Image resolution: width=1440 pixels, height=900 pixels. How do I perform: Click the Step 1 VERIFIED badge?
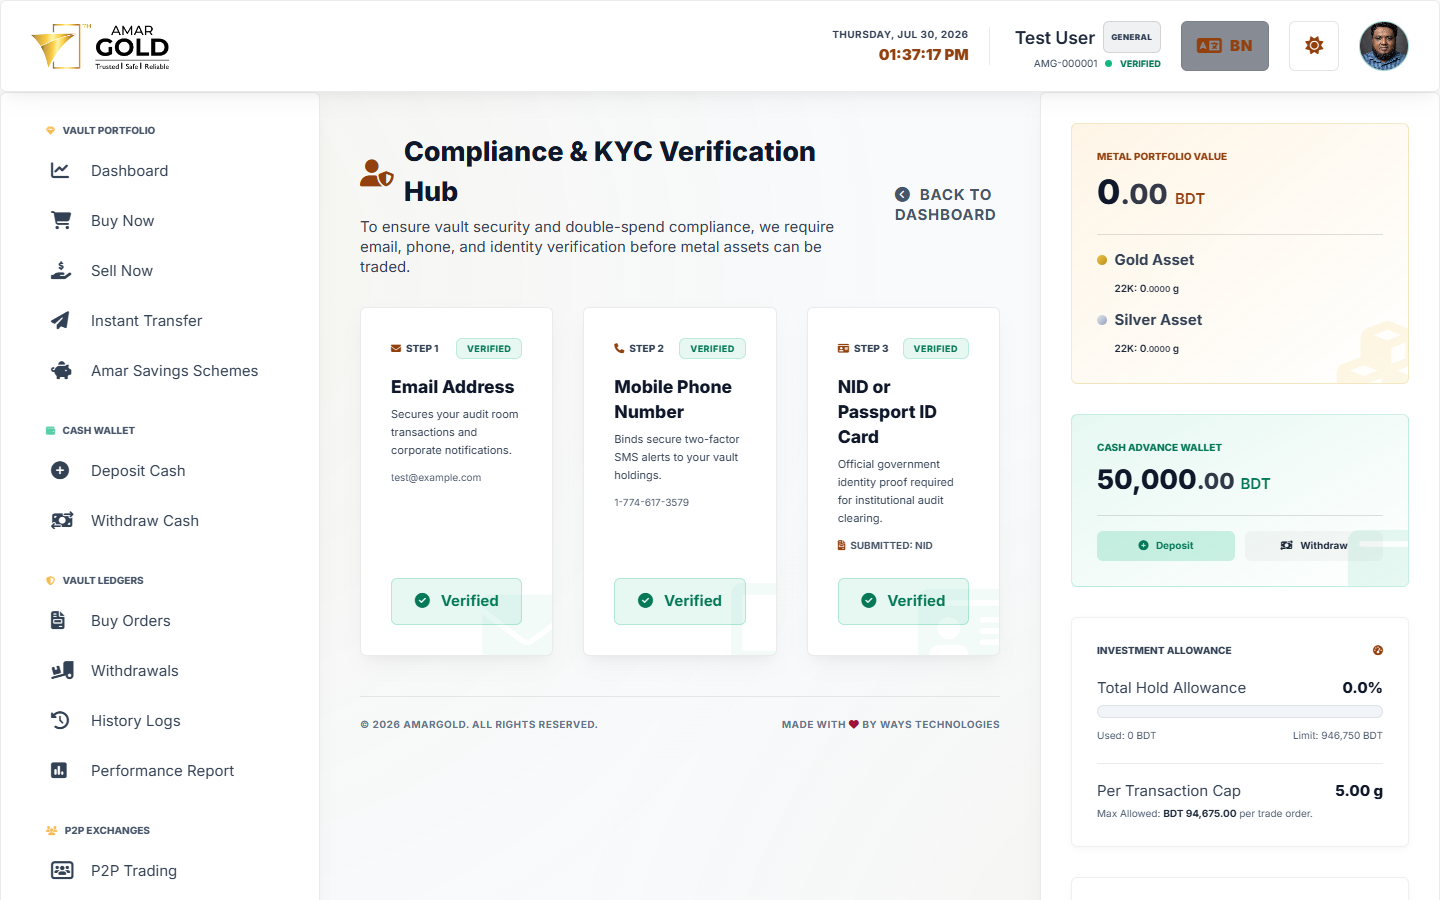pos(489,349)
